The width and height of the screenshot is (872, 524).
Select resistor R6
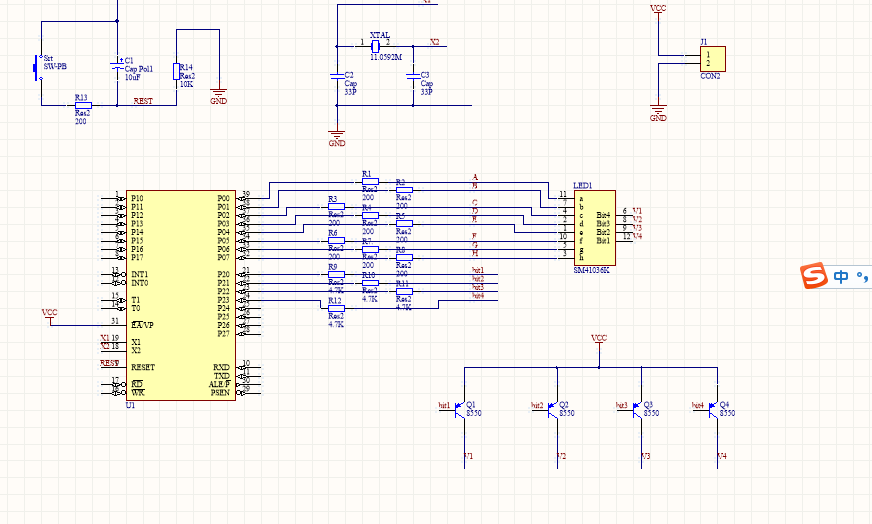[336, 241]
